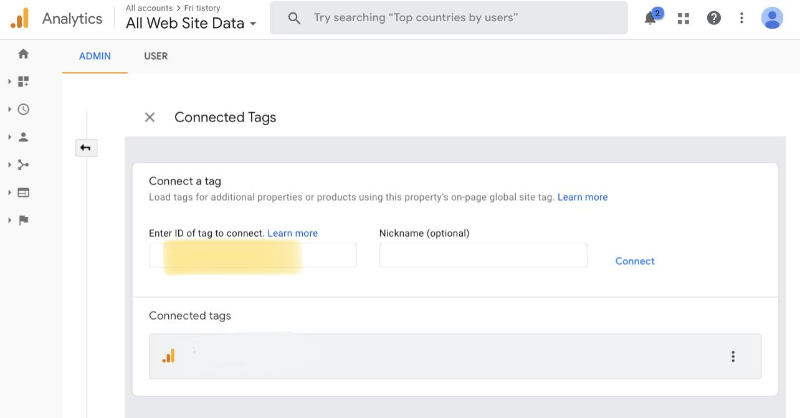This screenshot has height=418, width=800.
Task: Open the Google apps grid
Action: (684, 18)
